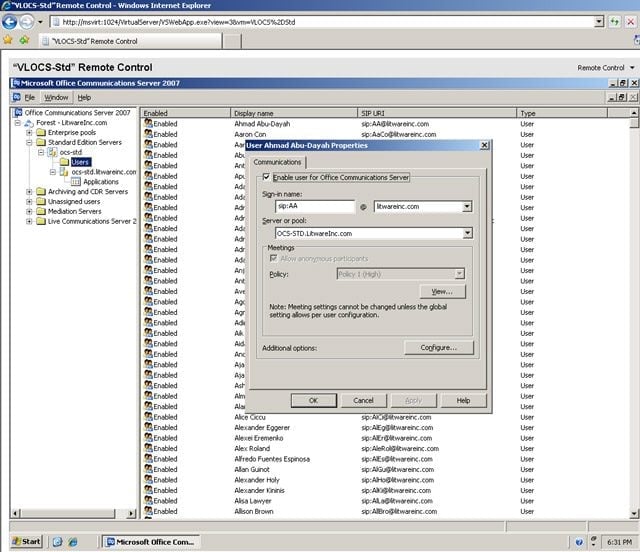Click the View... policy button
Screen dimensions: 640x552
pos(442,292)
